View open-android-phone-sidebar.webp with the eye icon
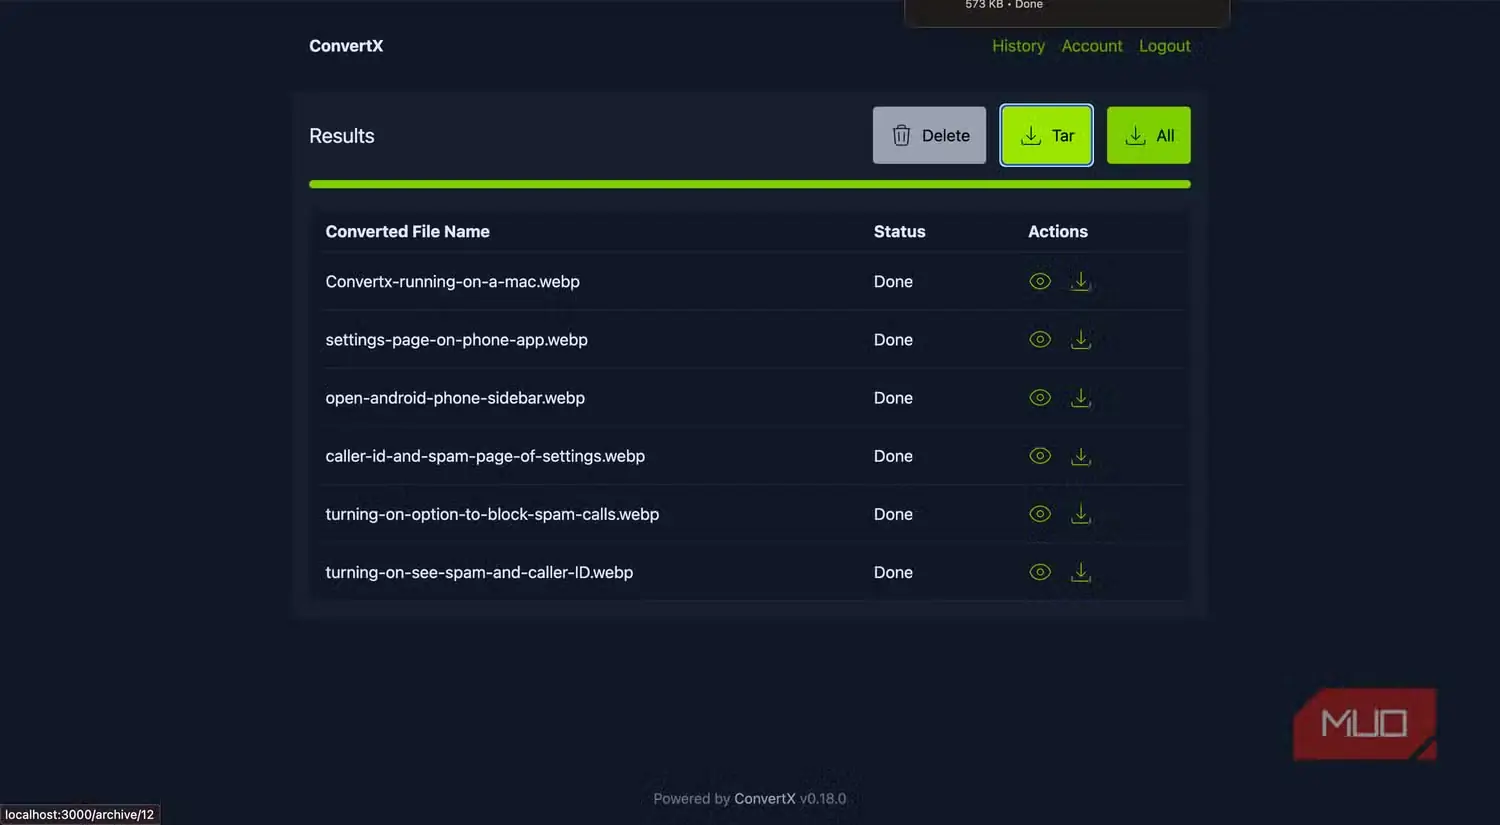The width and height of the screenshot is (1500, 825). [x=1040, y=398]
